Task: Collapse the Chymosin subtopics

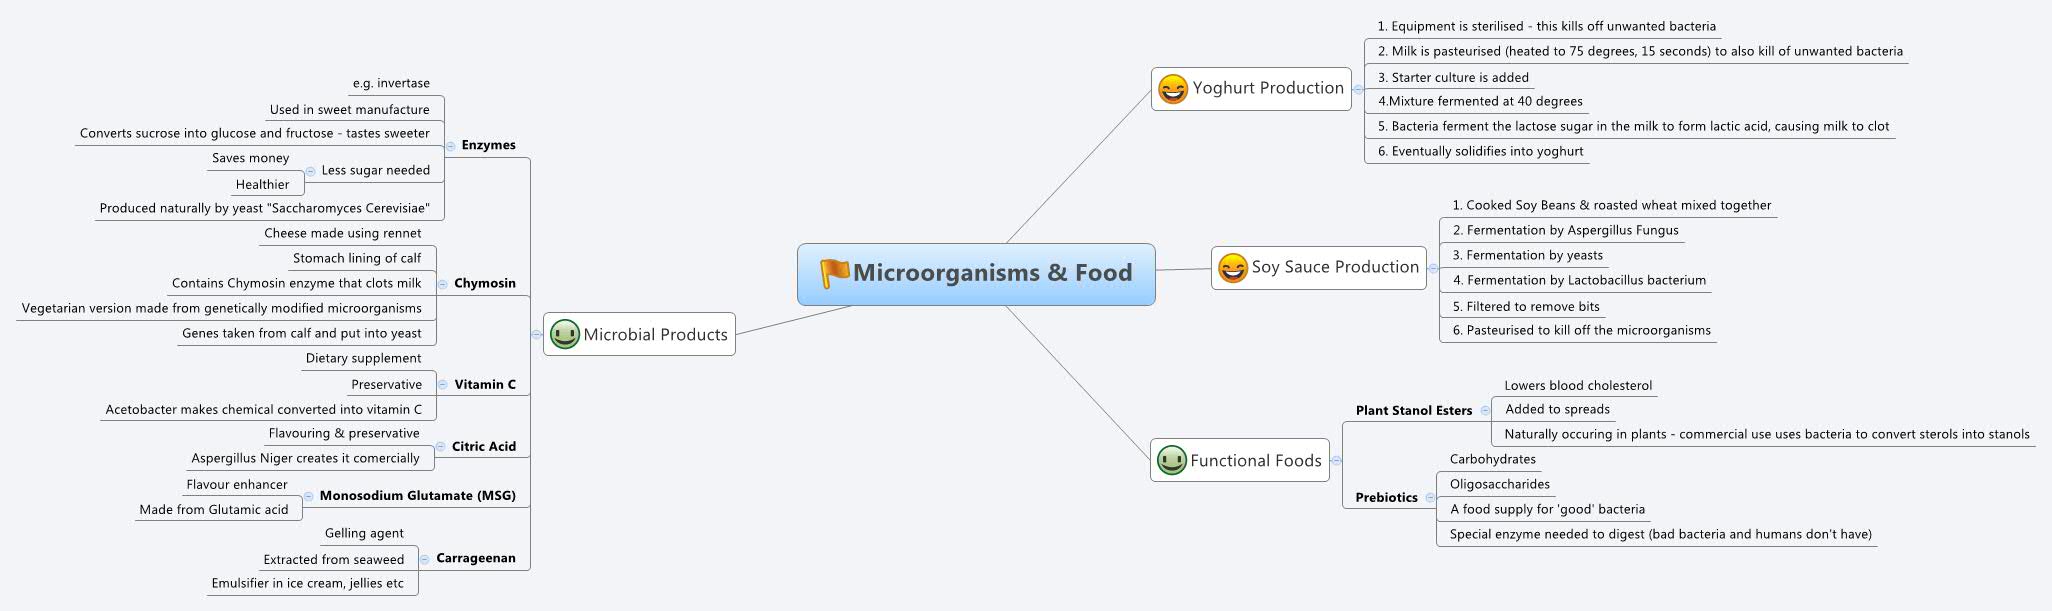Action: click(x=443, y=284)
